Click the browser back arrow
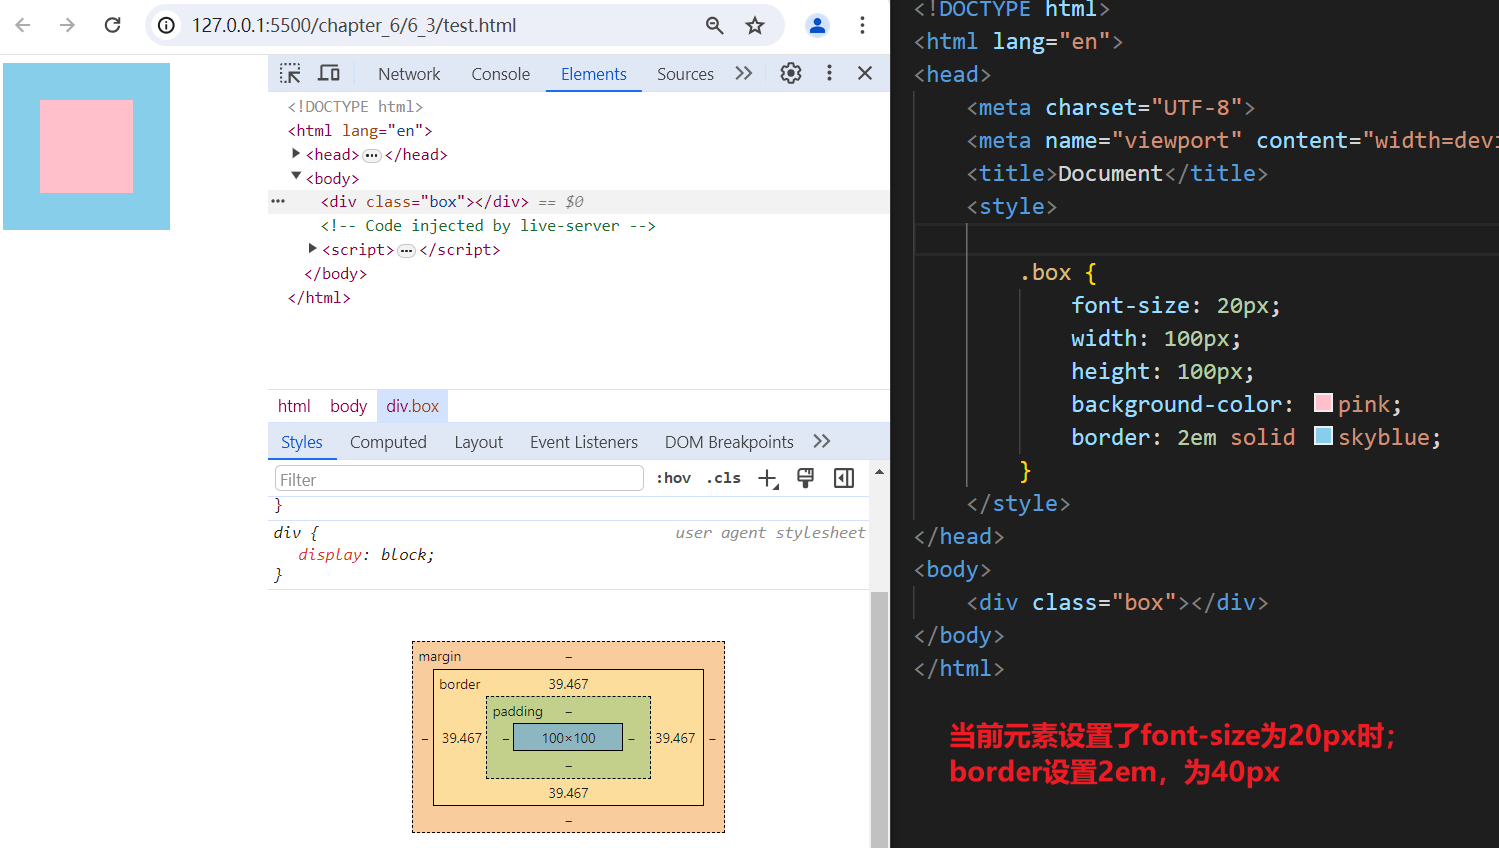 click(x=23, y=25)
